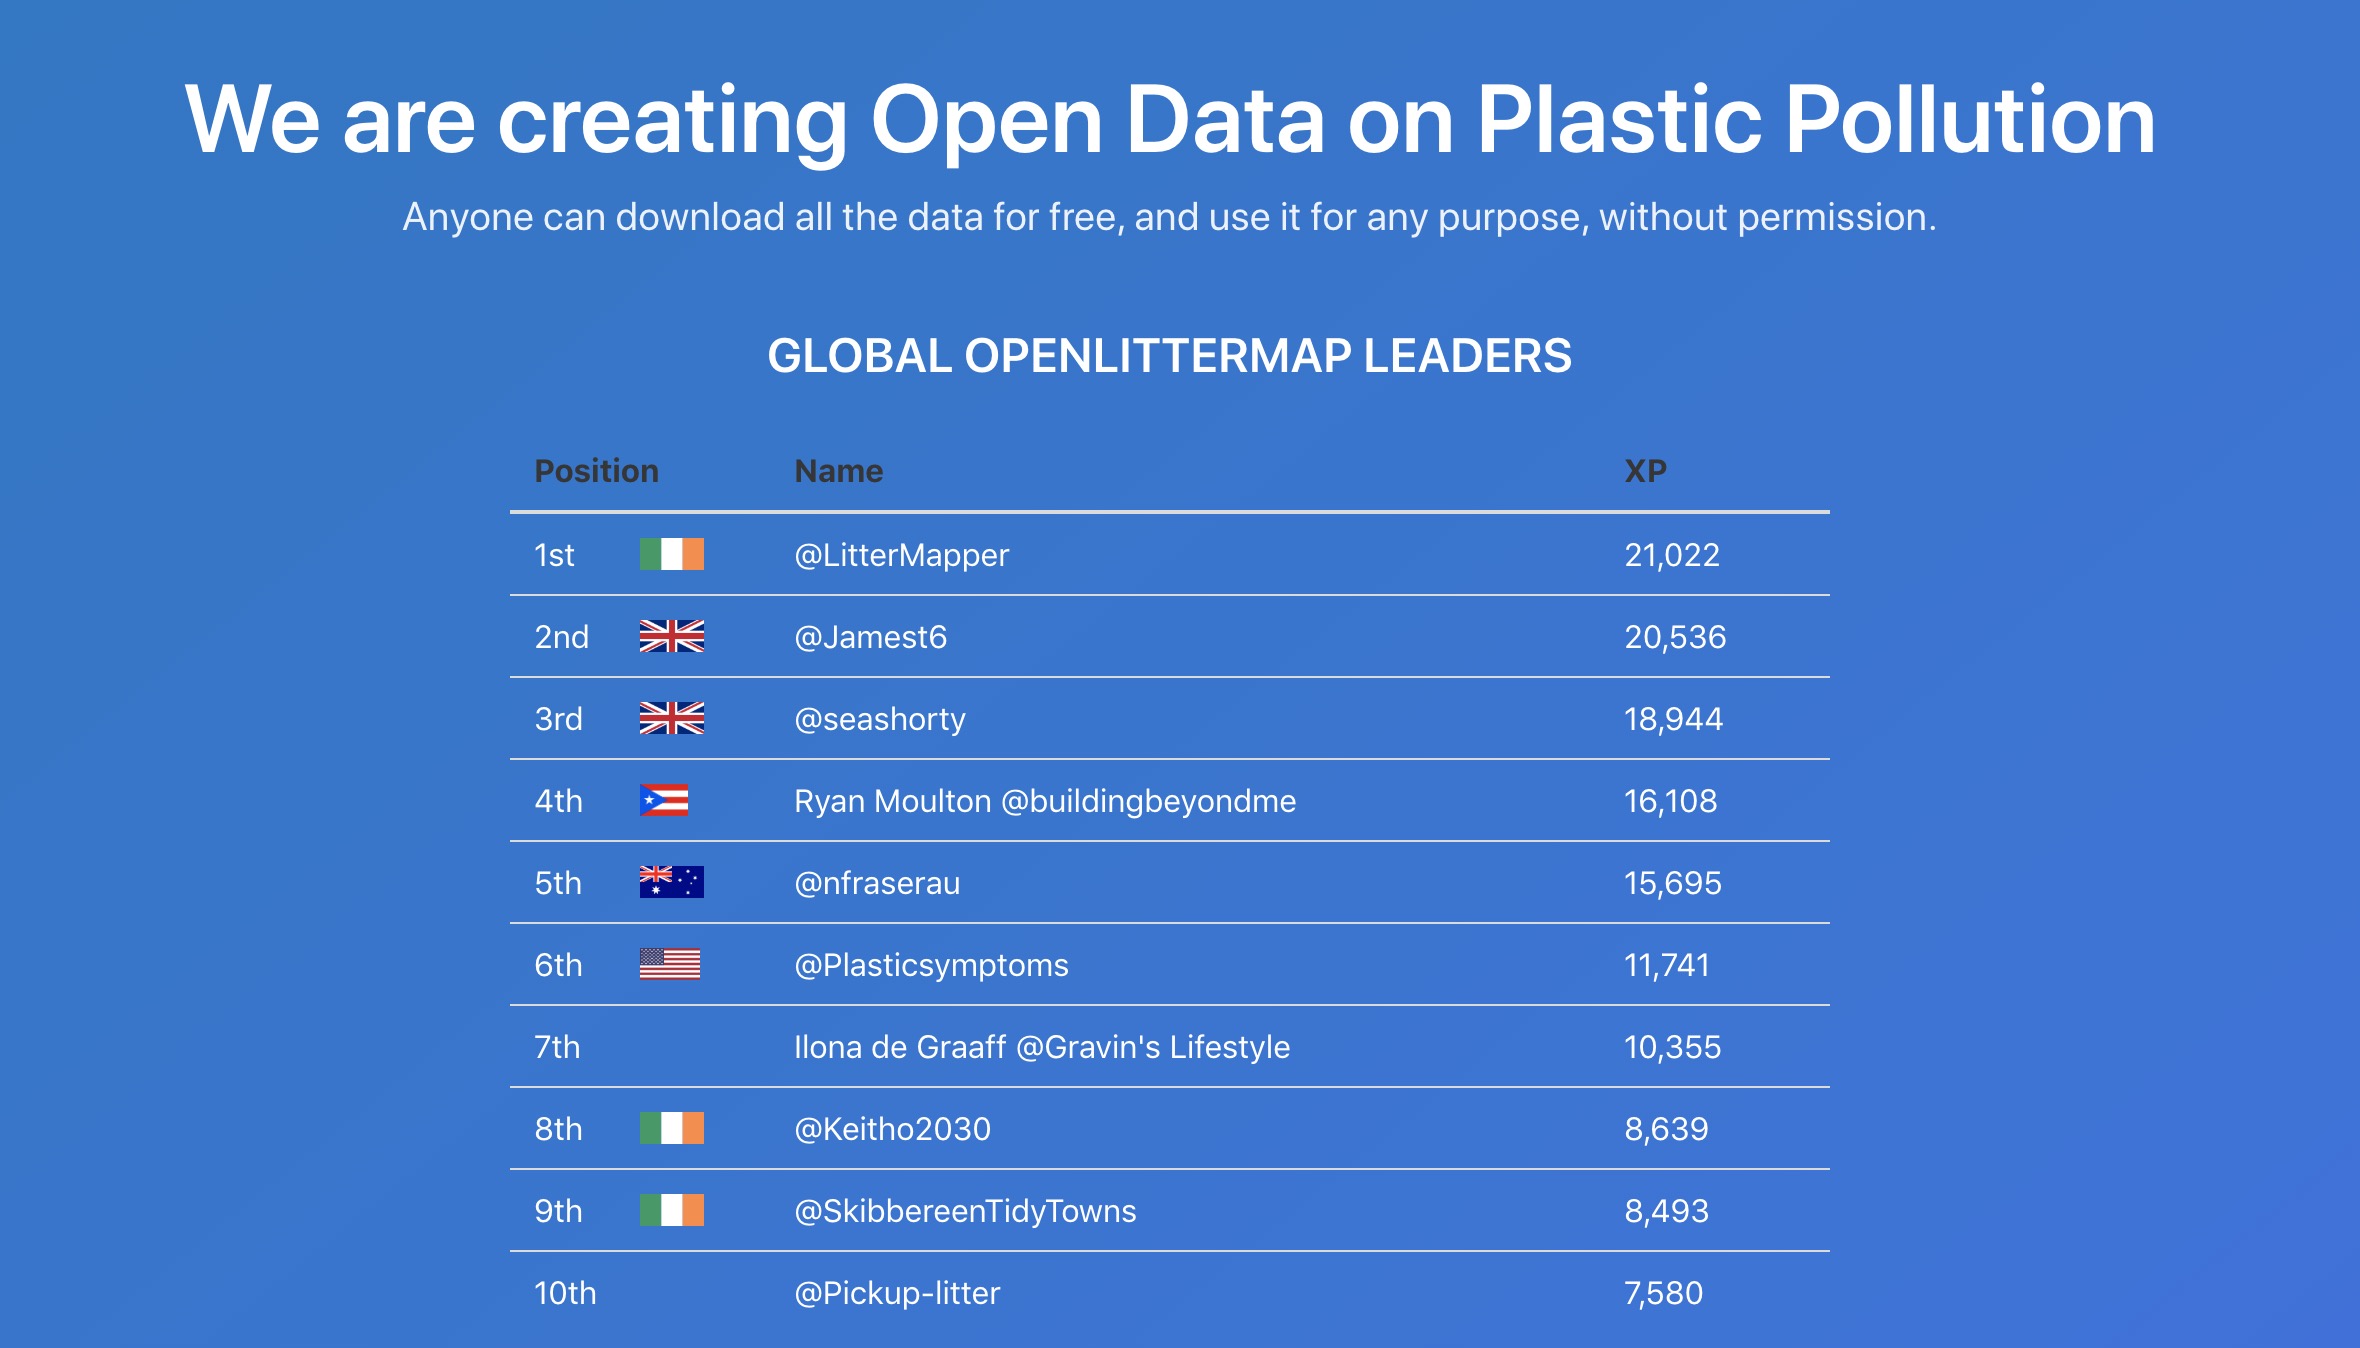
Task: Click the Position column header
Action: pos(596,470)
